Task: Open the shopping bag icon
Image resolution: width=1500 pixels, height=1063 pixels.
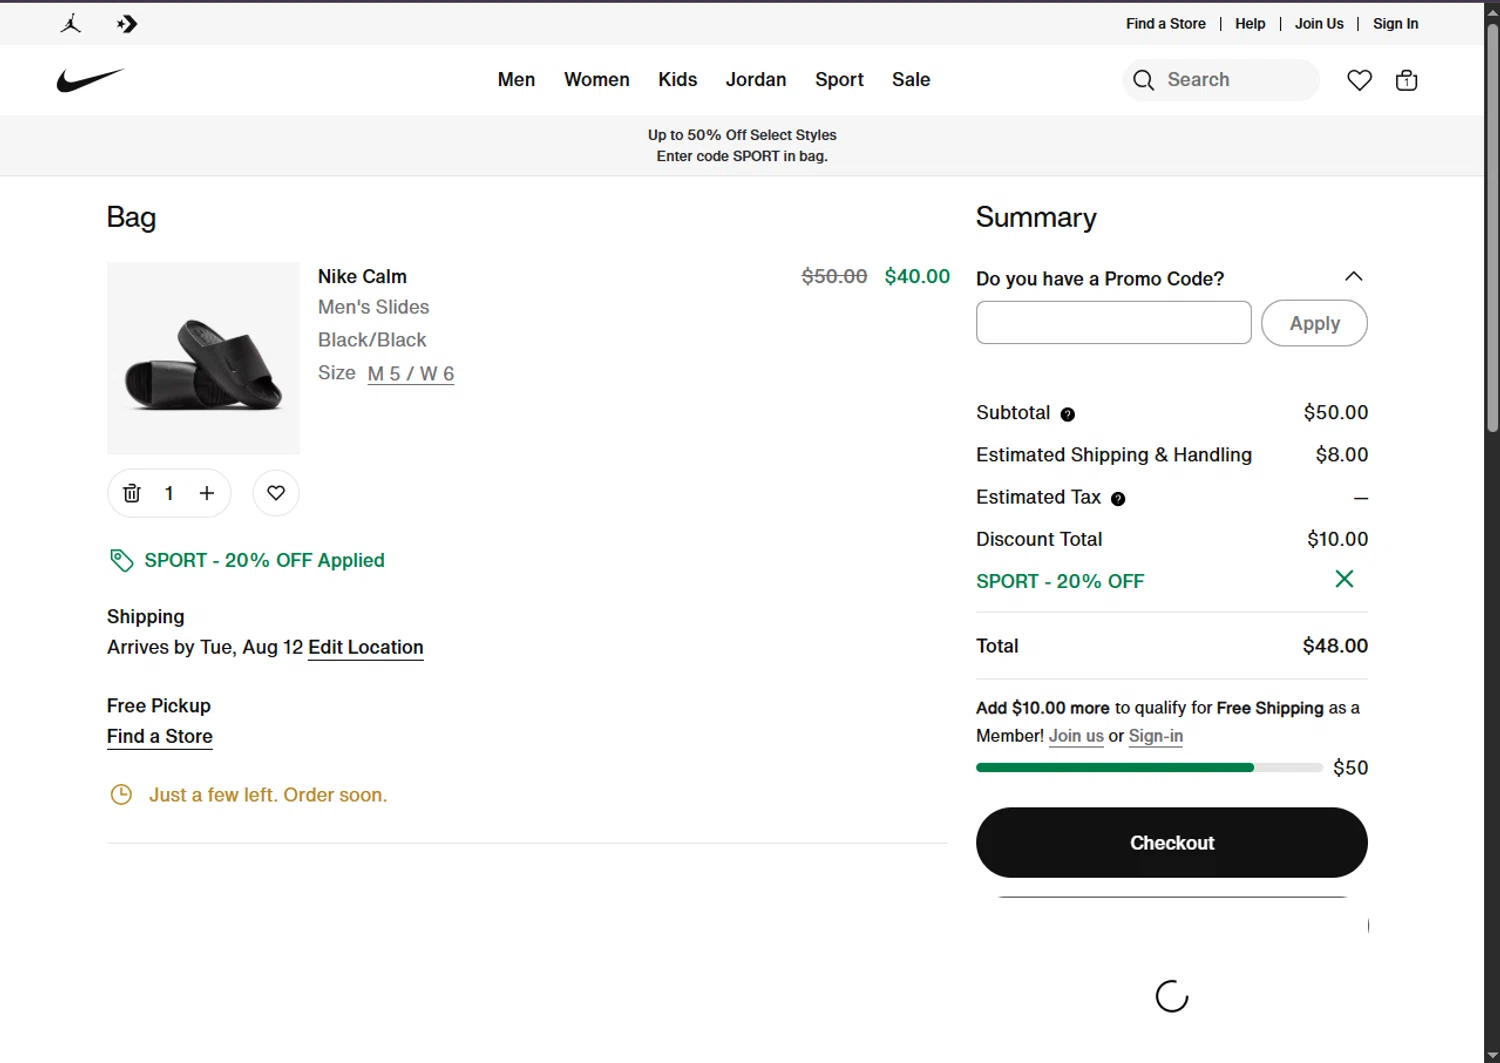Action: (1406, 80)
